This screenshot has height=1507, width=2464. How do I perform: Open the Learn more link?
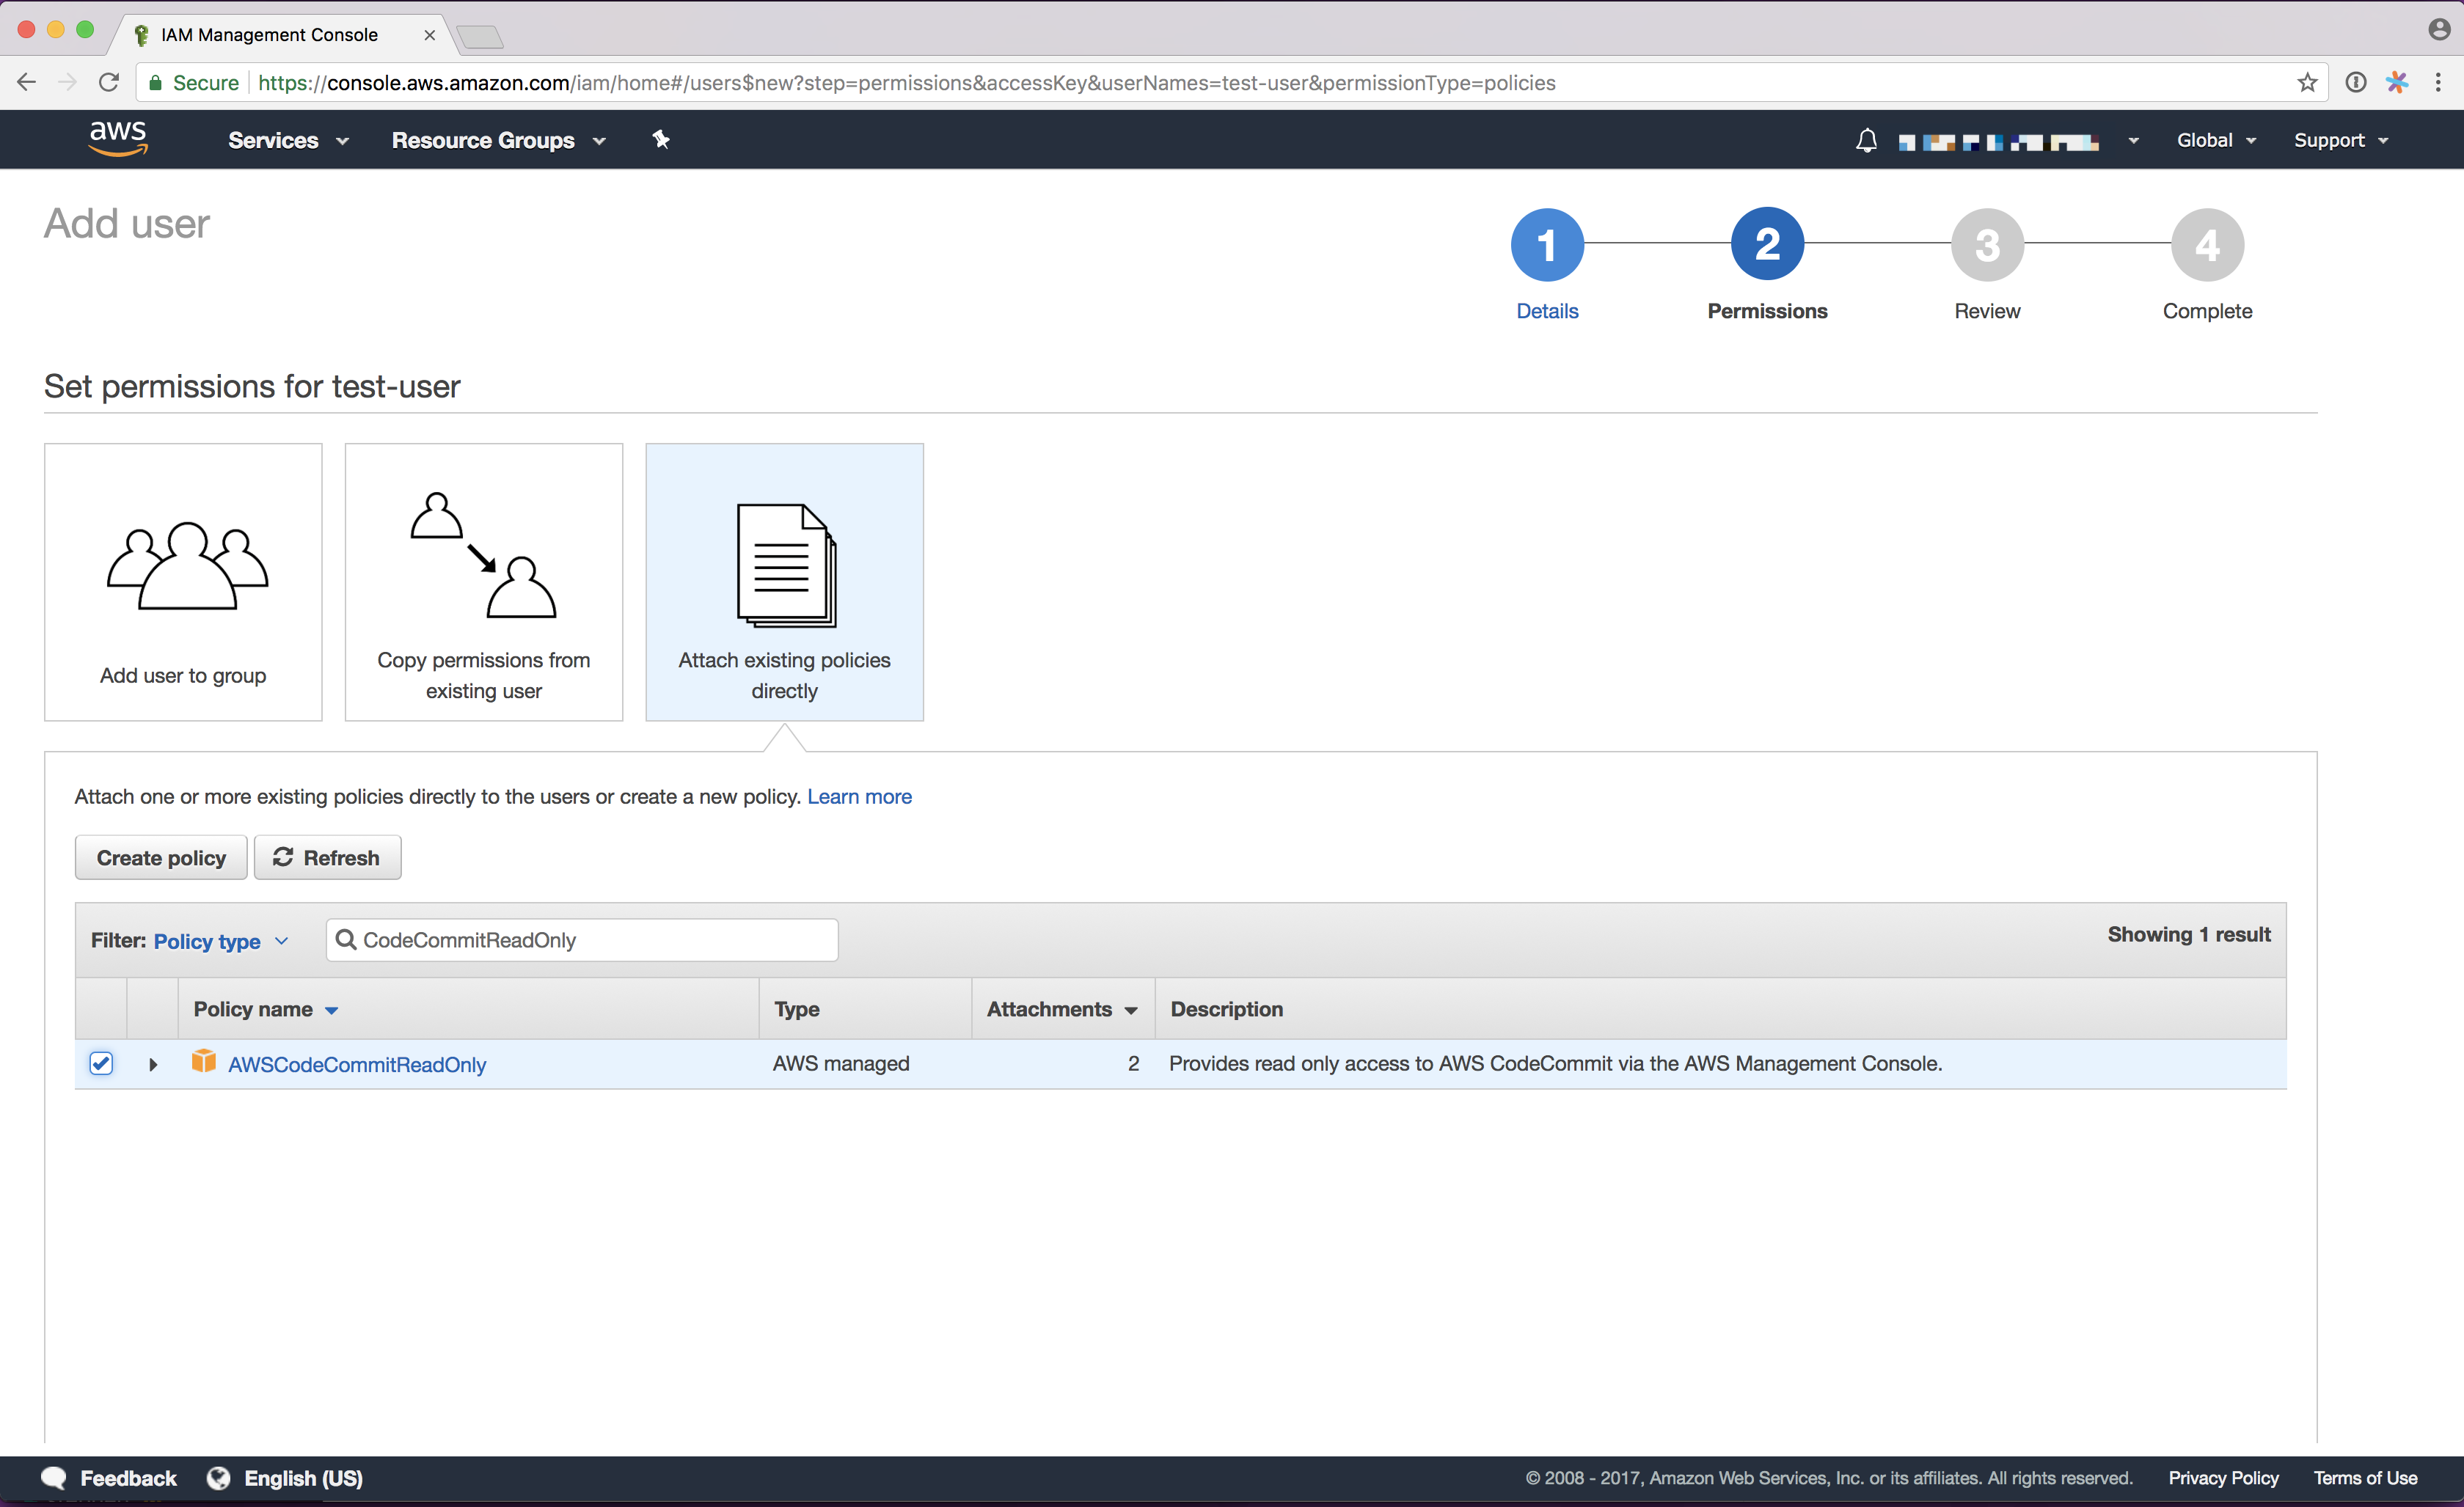tap(859, 796)
